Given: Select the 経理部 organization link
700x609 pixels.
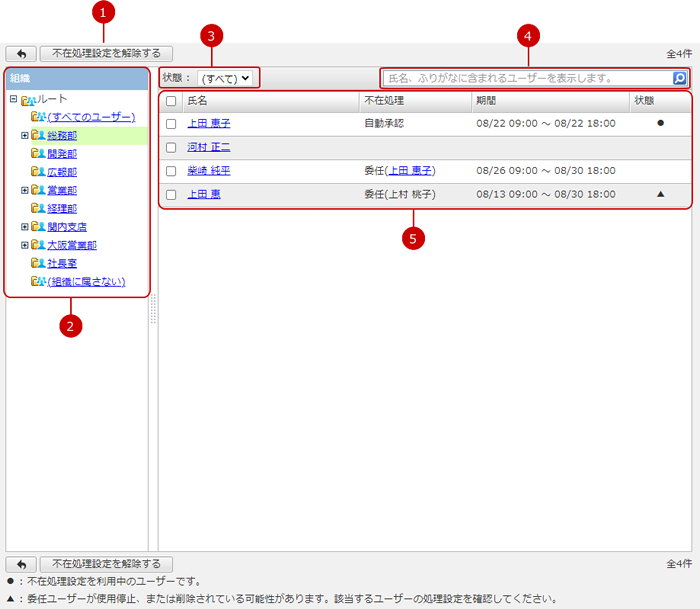Looking at the screenshot, I should coord(62,209).
